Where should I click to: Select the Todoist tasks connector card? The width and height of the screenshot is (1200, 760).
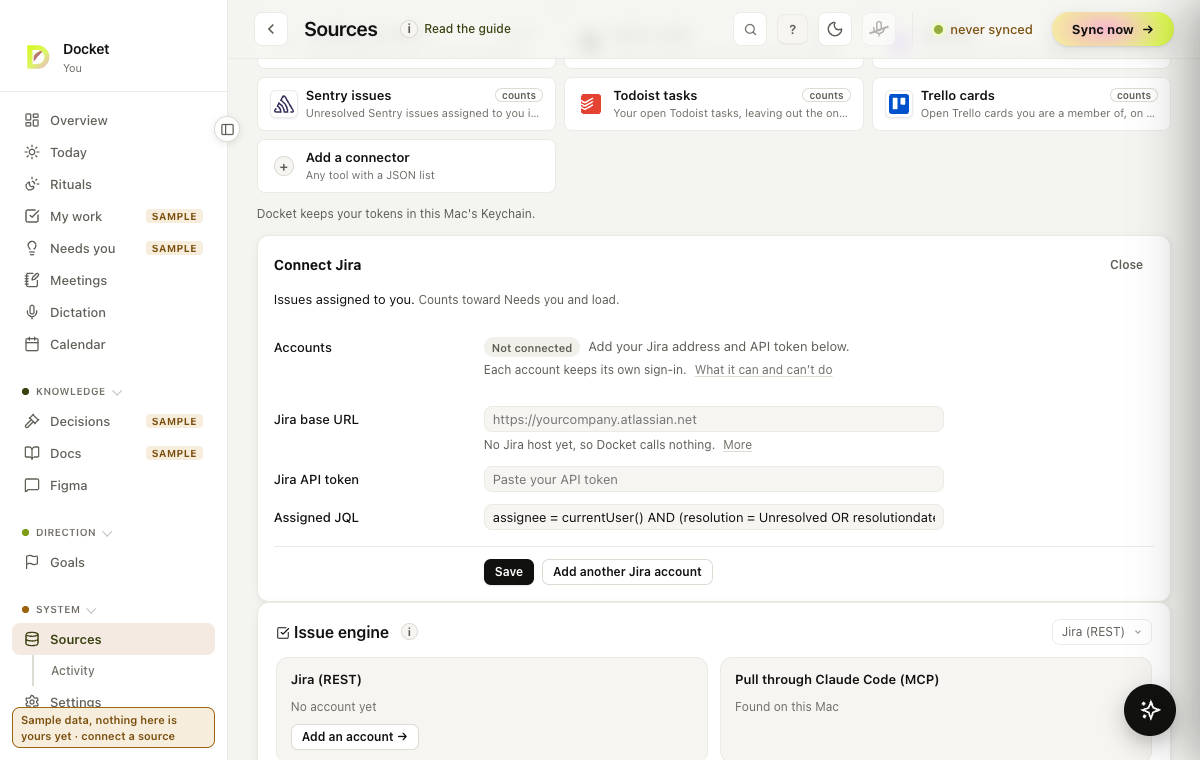[x=713, y=104]
